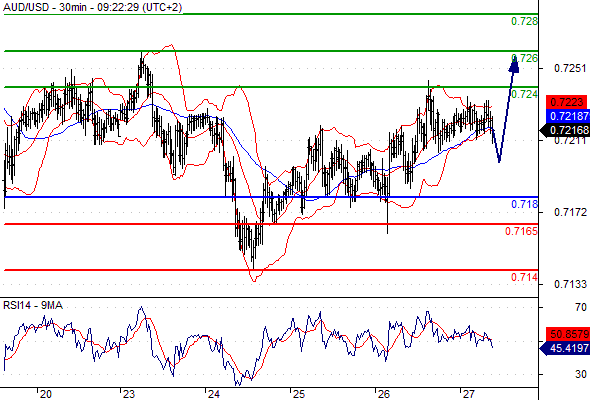590x400 pixels.
Task: Select date marker 25 on time axis
Action: 299,394
